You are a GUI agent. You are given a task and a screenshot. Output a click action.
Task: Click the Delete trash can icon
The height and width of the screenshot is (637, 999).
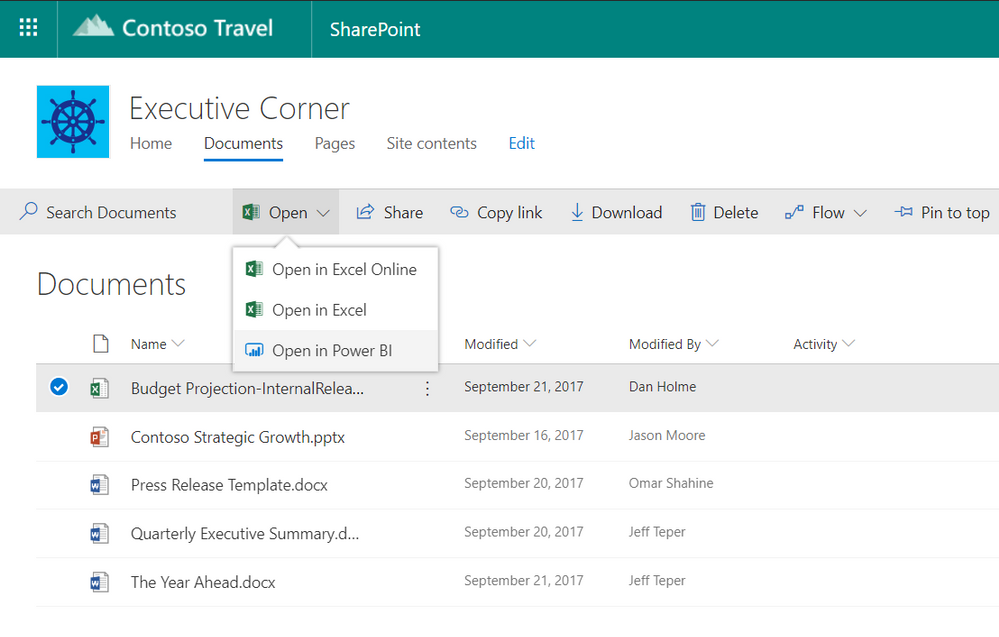tap(698, 212)
